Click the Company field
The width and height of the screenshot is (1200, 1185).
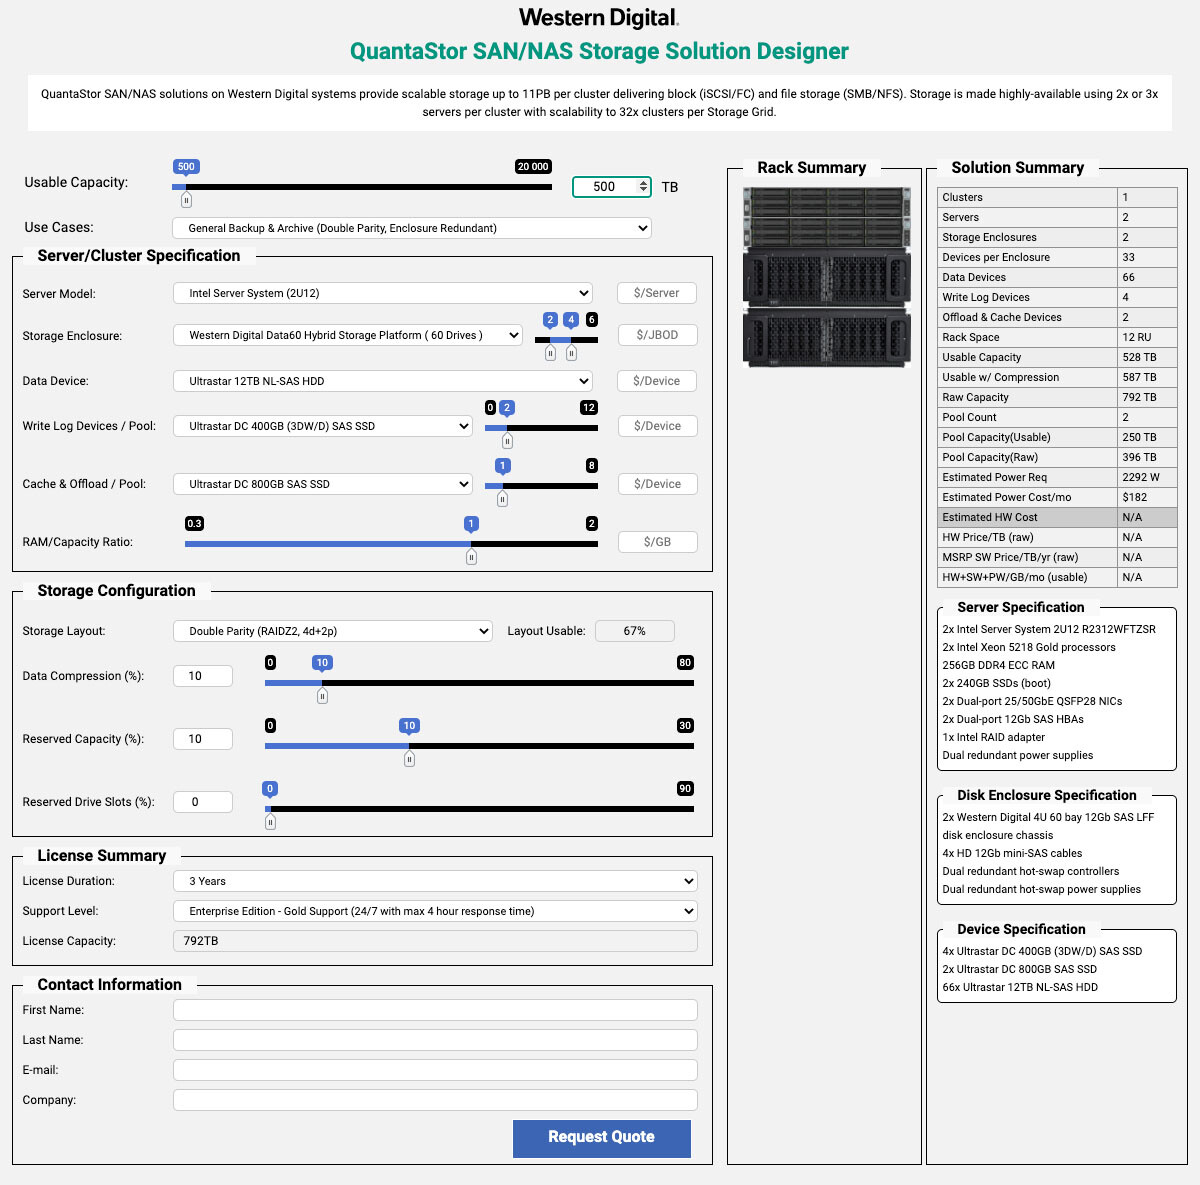coord(435,1100)
